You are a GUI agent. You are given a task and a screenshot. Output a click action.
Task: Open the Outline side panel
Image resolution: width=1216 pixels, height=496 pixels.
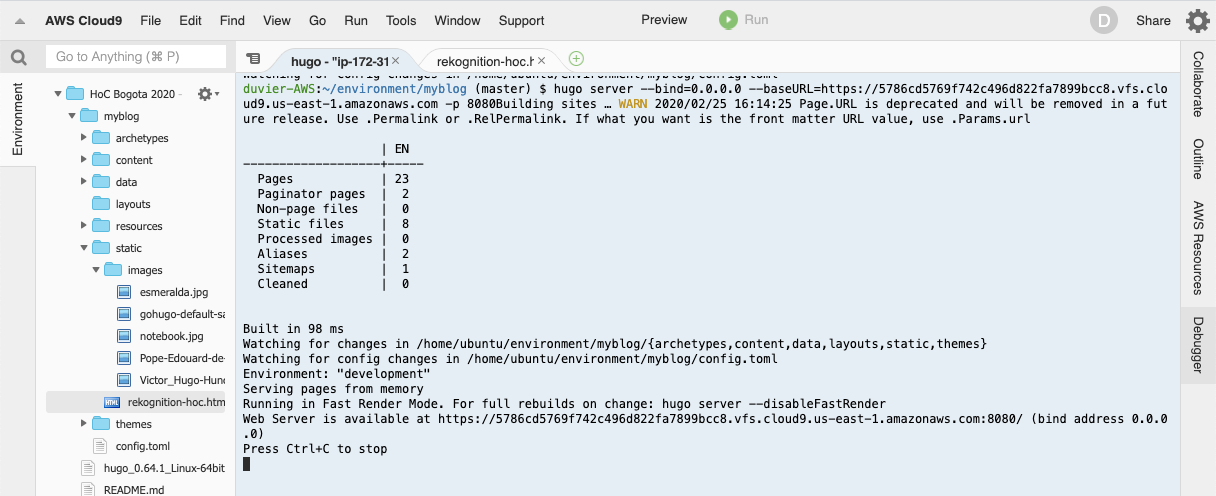1198,159
